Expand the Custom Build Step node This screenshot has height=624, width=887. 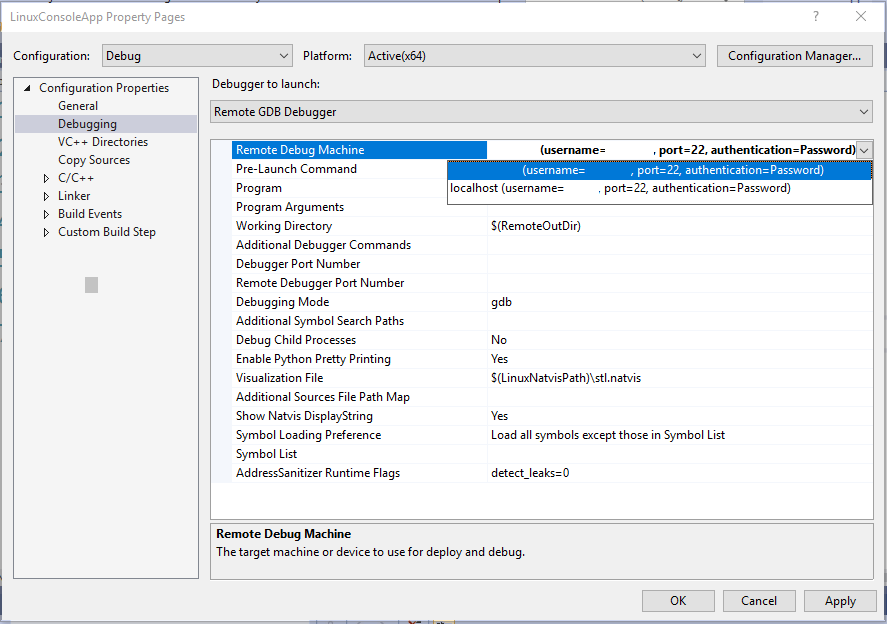point(45,231)
